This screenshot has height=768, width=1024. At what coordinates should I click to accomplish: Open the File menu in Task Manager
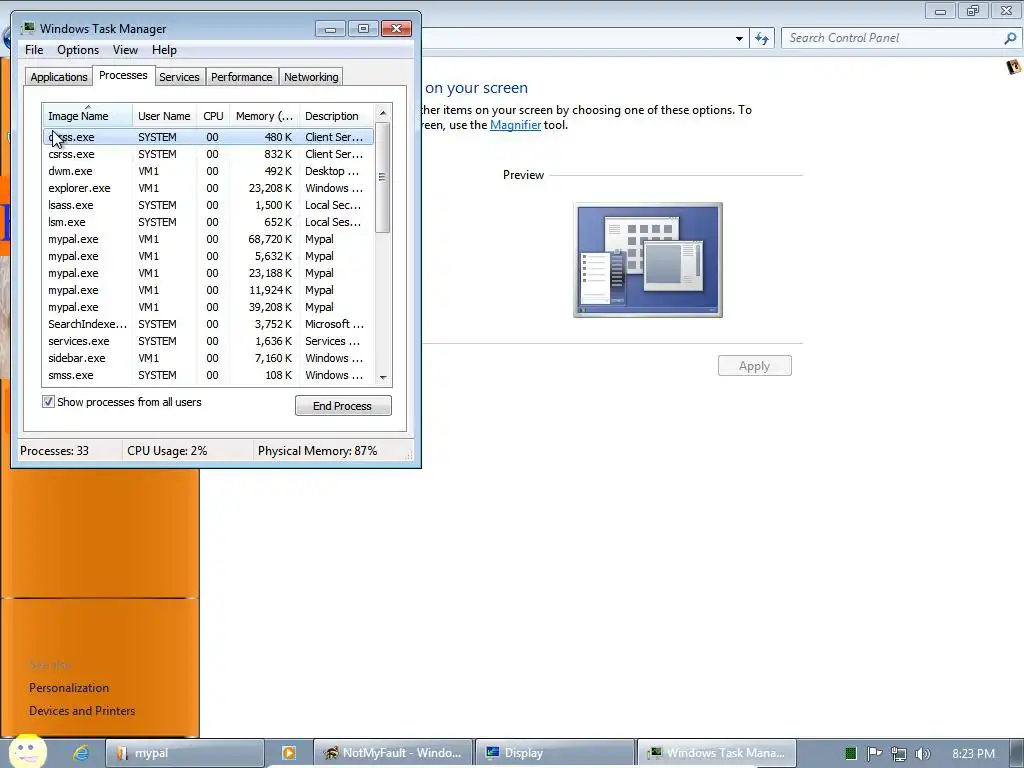34,50
